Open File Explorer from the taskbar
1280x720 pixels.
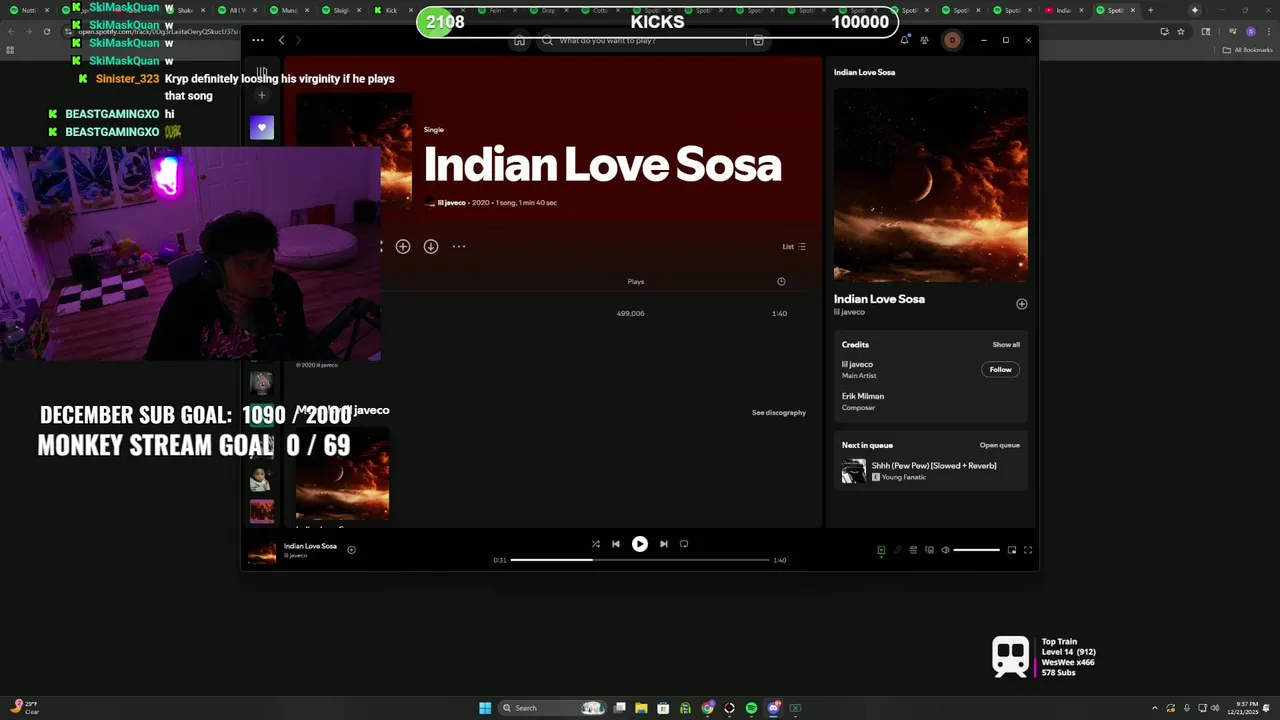641,708
